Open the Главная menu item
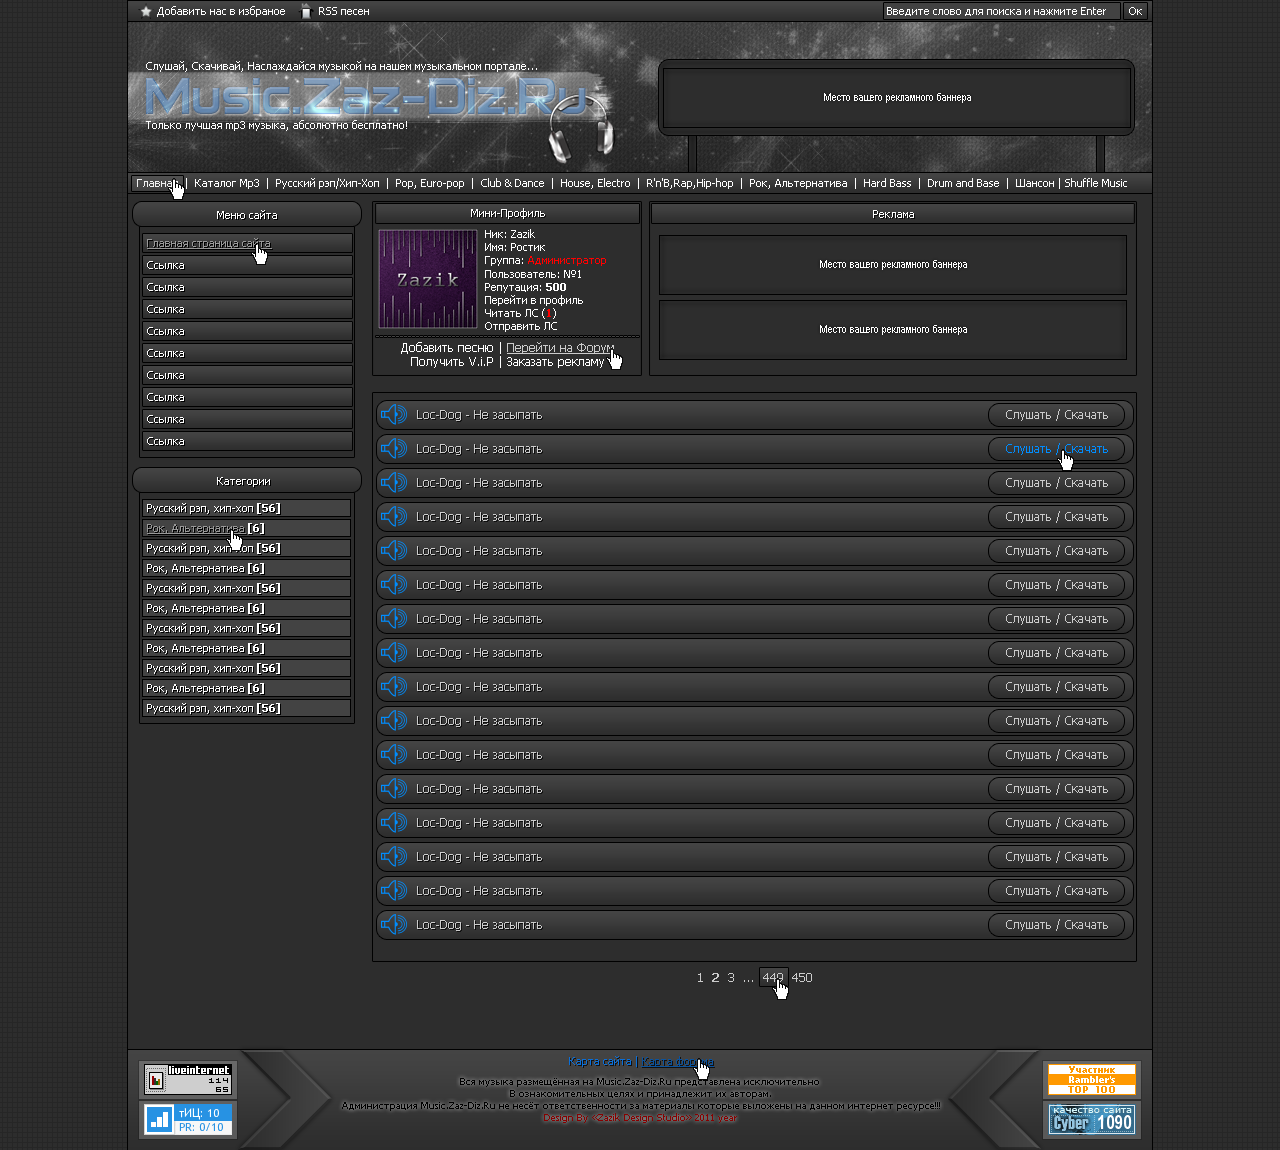This screenshot has width=1280, height=1150. click(x=157, y=183)
